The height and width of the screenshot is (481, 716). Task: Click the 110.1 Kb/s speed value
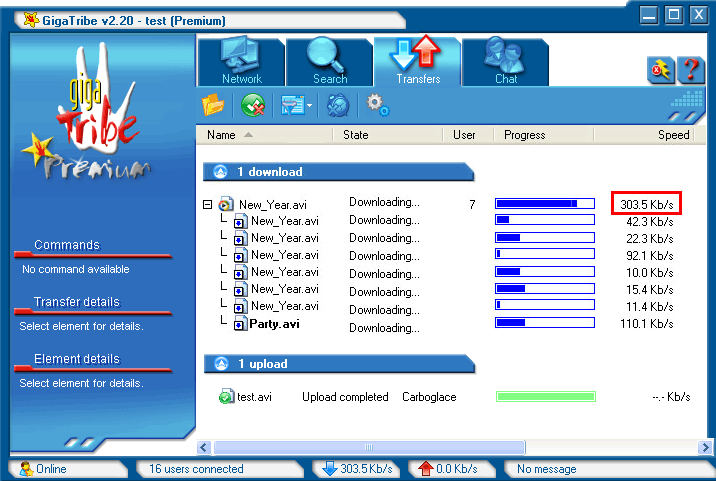click(x=646, y=323)
